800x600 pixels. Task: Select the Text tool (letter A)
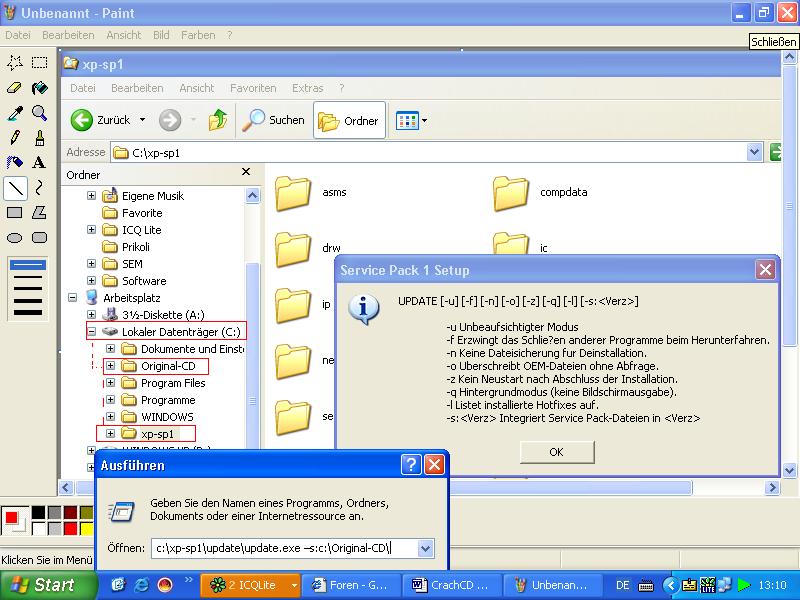(39, 163)
